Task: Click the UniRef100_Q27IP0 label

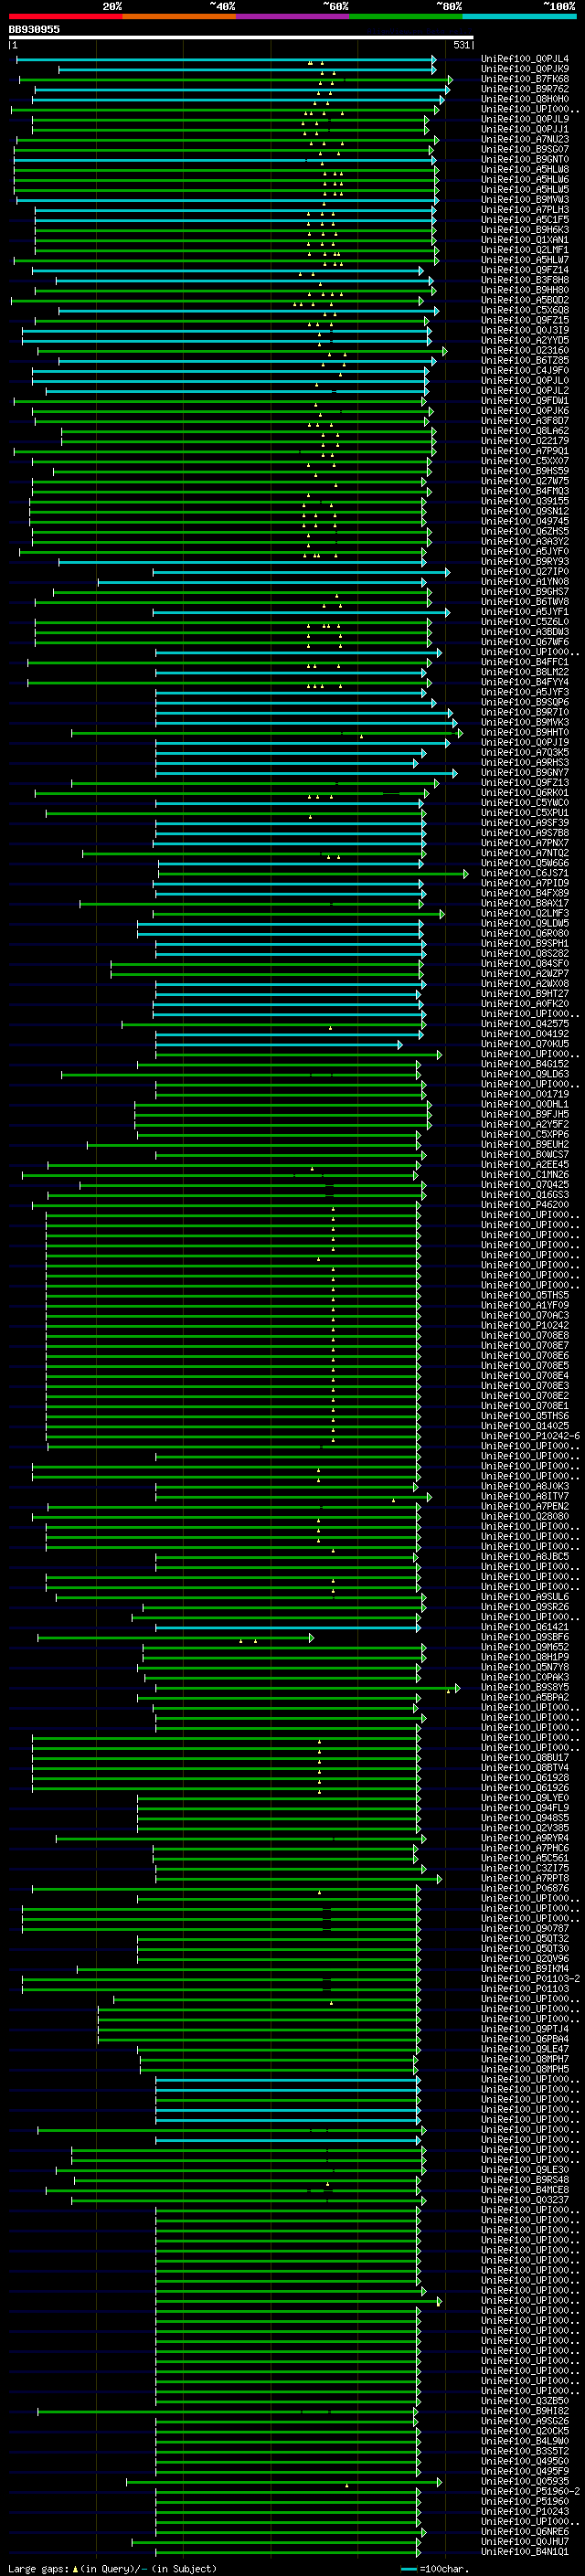Action: tap(525, 571)
